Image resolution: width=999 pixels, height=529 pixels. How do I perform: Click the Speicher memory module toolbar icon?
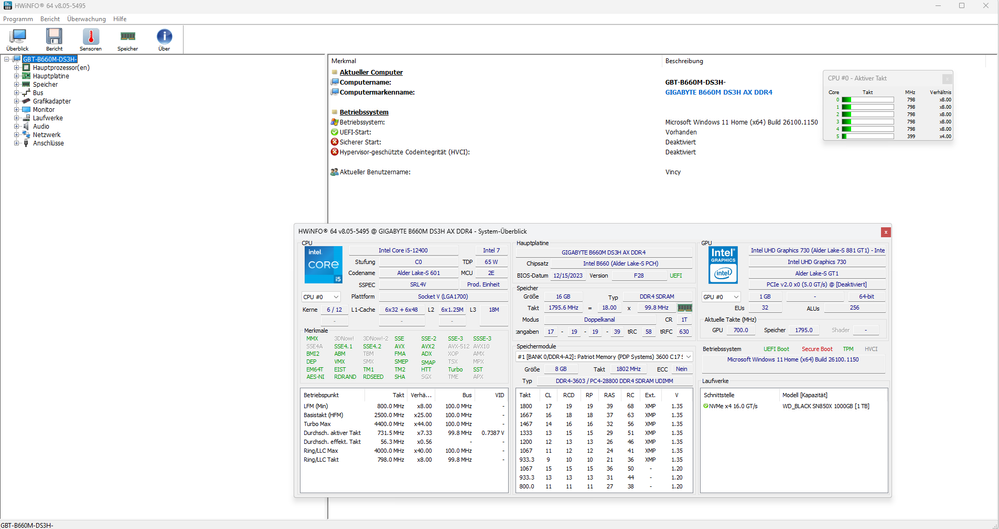[x=128, y=37]
